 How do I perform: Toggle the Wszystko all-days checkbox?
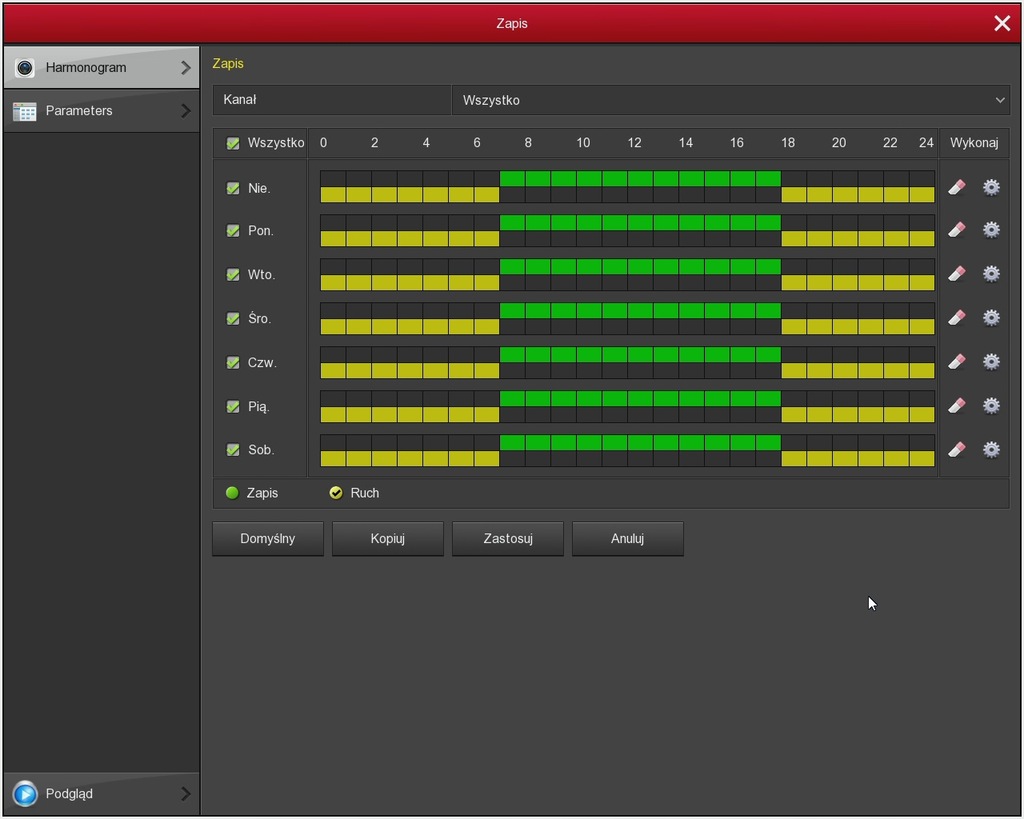pyautogui.click(x=233, y=143)
